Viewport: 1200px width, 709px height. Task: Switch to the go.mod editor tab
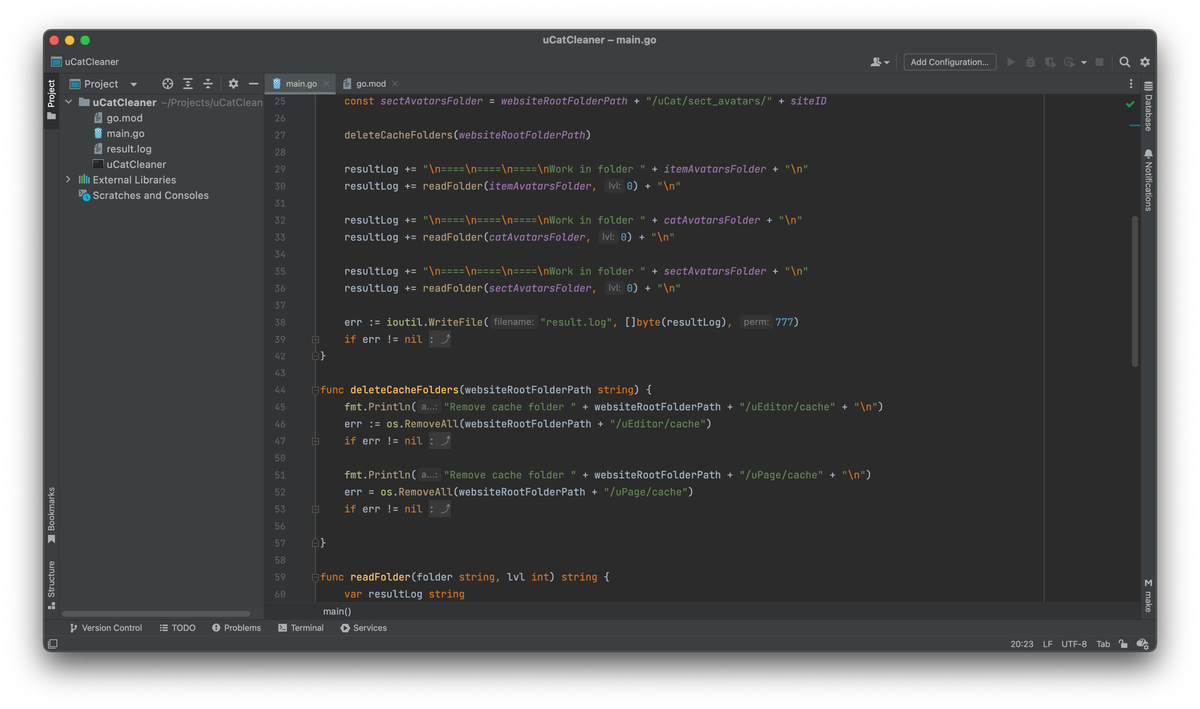pos(370,84)
